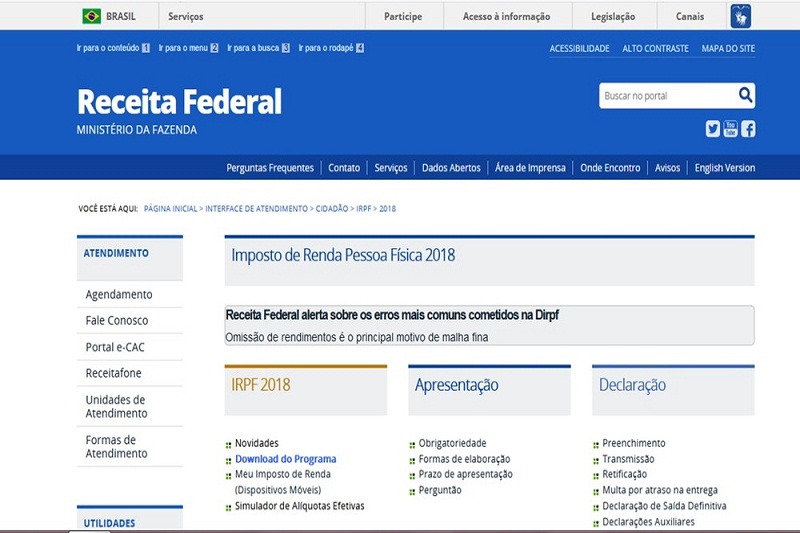Open the Simulador de Alíquotas Efetivas link
This screenshot has height=533, width=800.
click(x=300, y=506)
